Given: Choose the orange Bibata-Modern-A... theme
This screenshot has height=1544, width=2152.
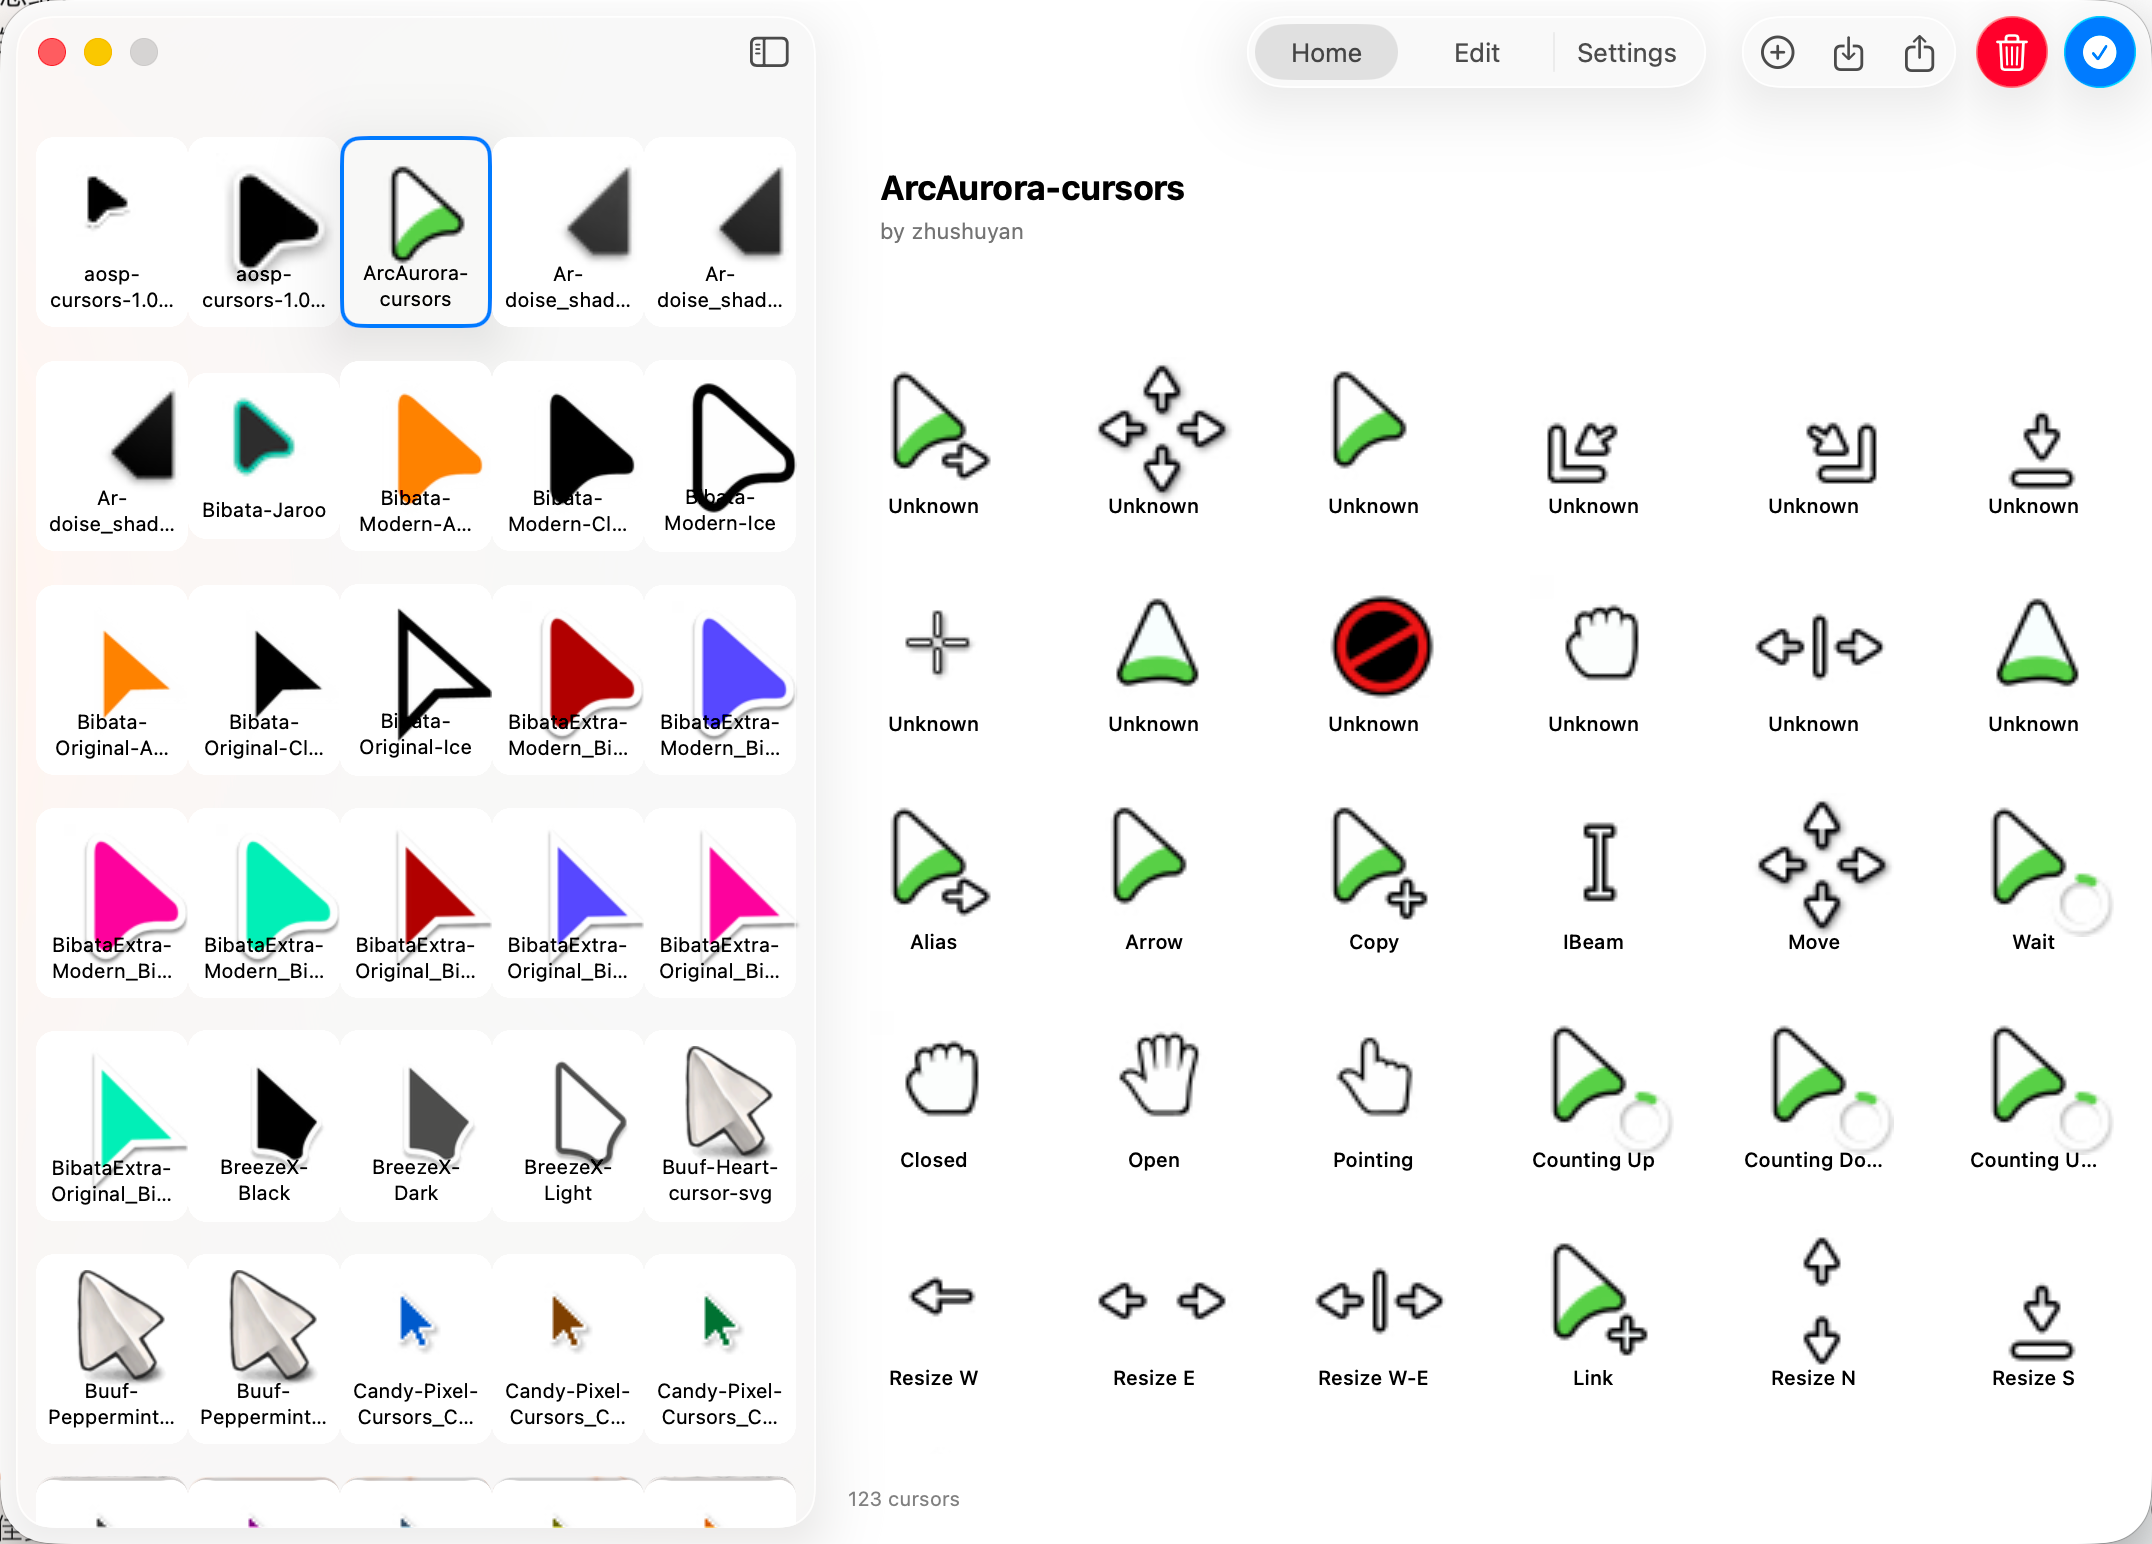Looking at the screenshot, I should (415, 456).
